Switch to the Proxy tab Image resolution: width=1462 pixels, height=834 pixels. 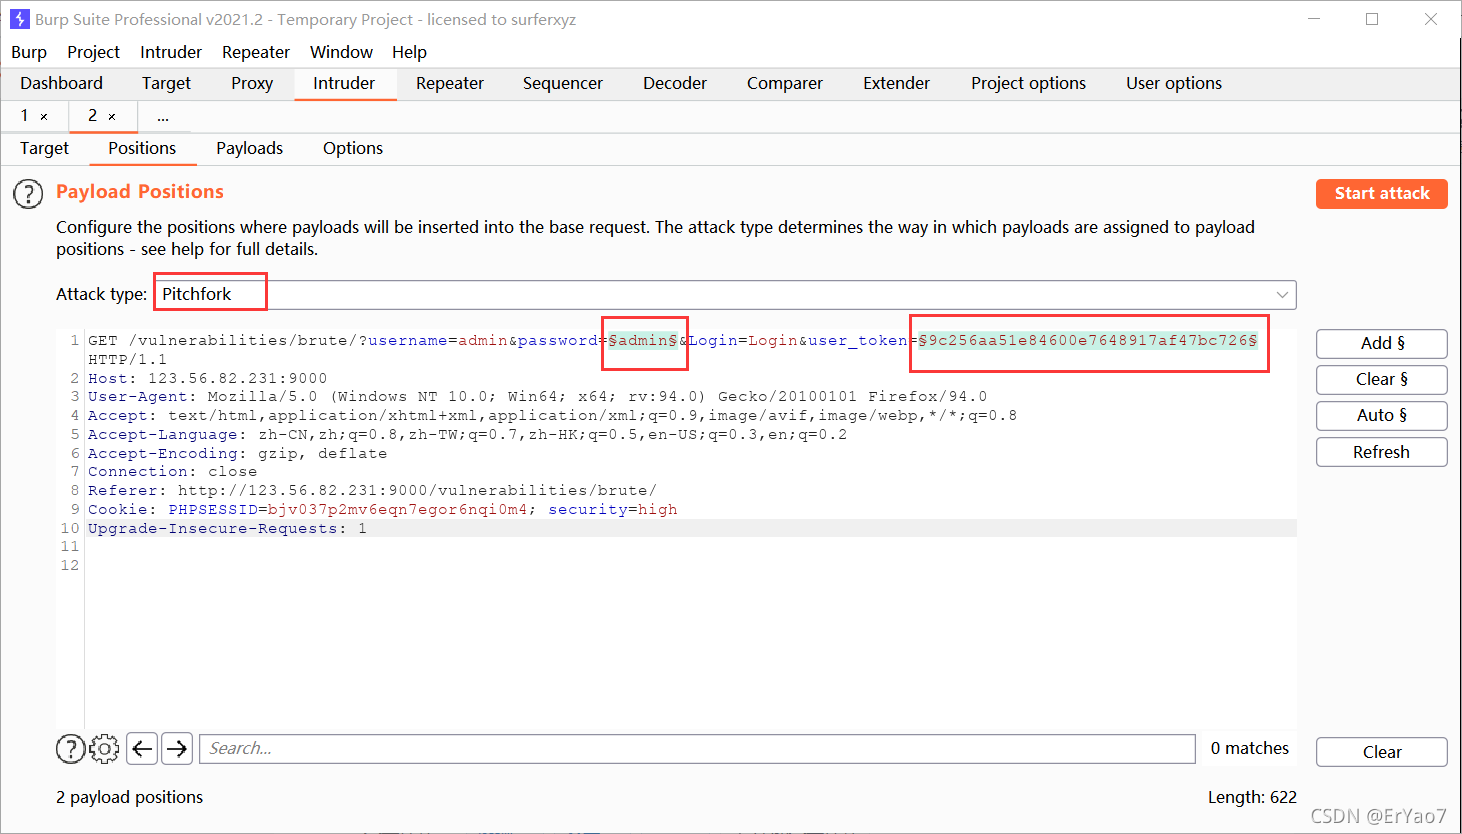(x=252, y=83)
